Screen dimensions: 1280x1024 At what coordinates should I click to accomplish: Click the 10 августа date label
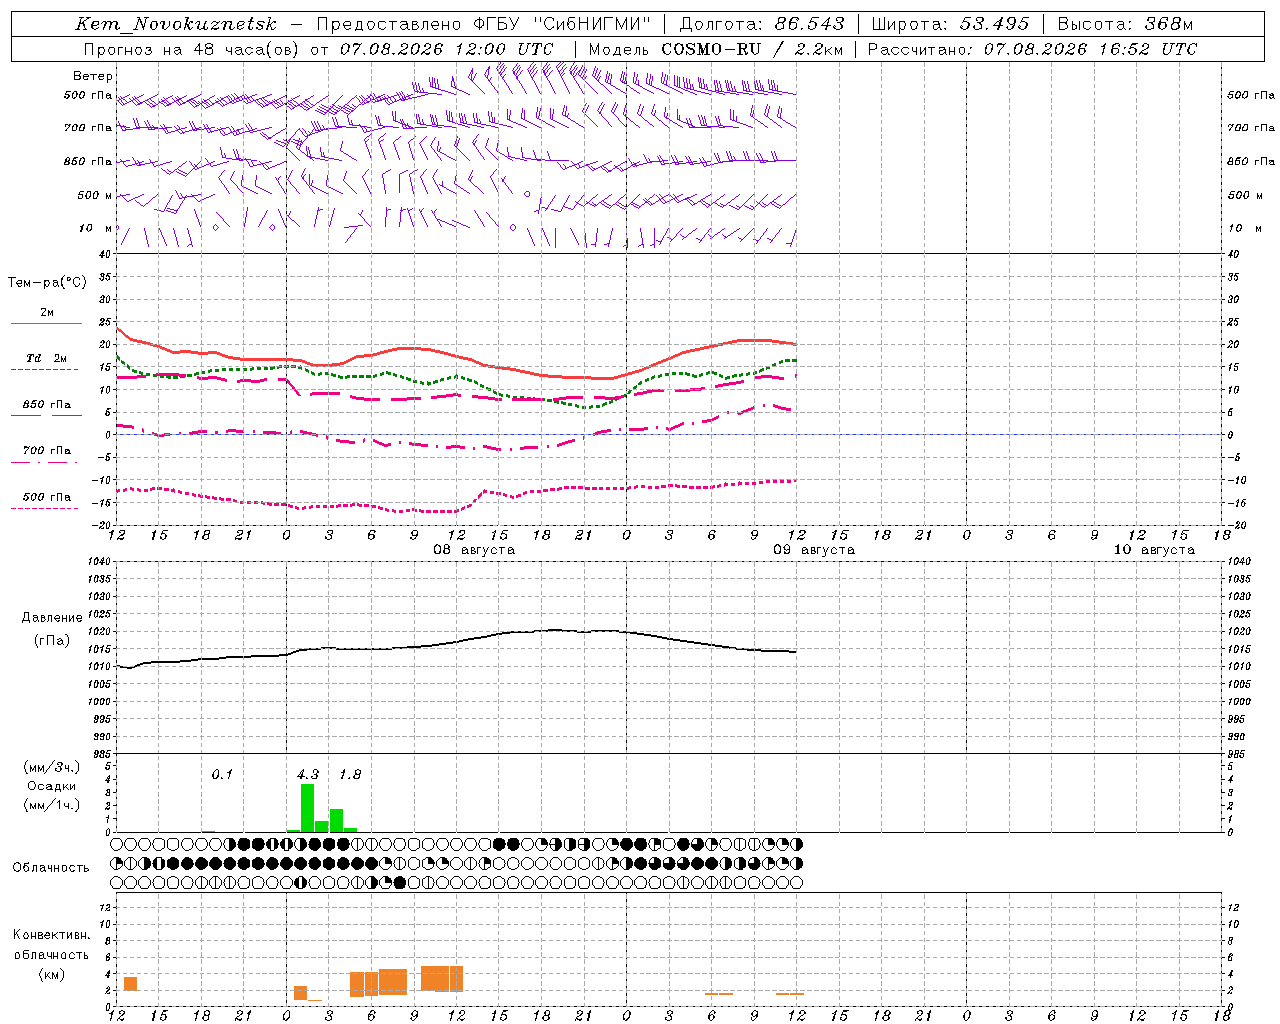click(x=1154, y=550)
